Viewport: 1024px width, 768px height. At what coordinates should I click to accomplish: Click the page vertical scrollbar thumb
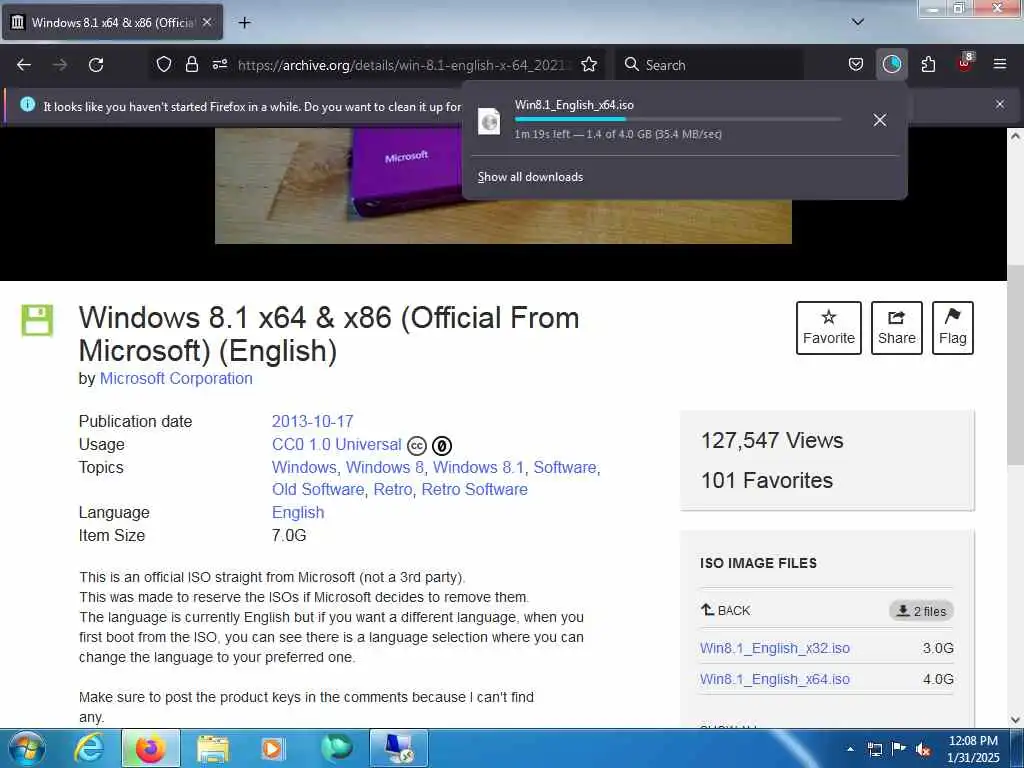coord(1015,366)
